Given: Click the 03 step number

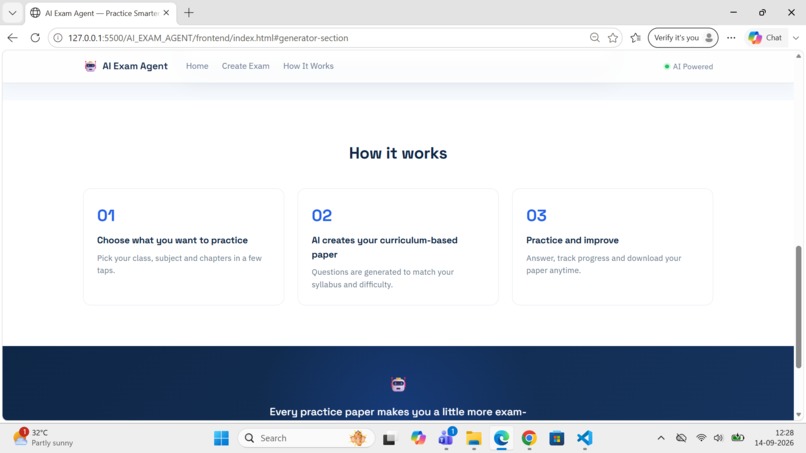Looking at the screenshot, I should point(536,215).
